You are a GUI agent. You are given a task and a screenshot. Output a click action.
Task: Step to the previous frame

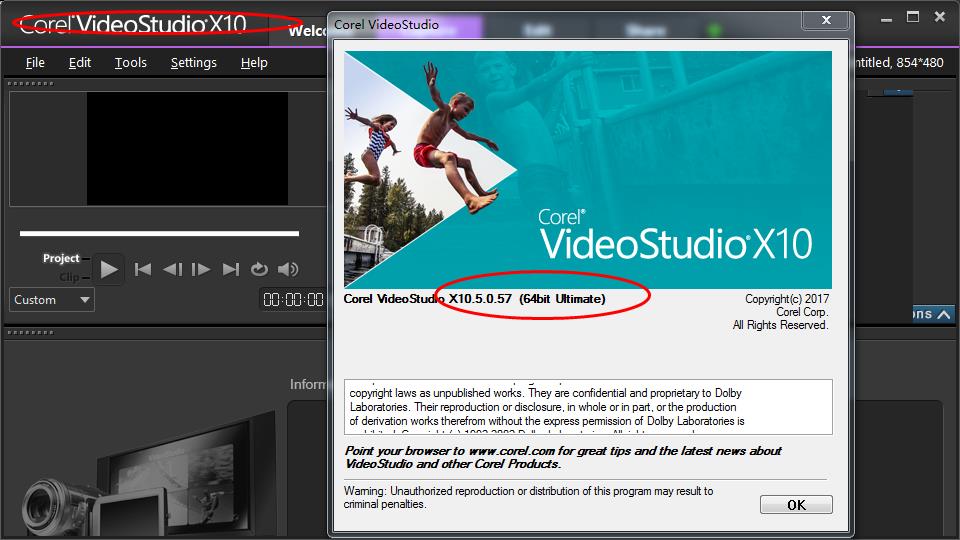(172, 269)
